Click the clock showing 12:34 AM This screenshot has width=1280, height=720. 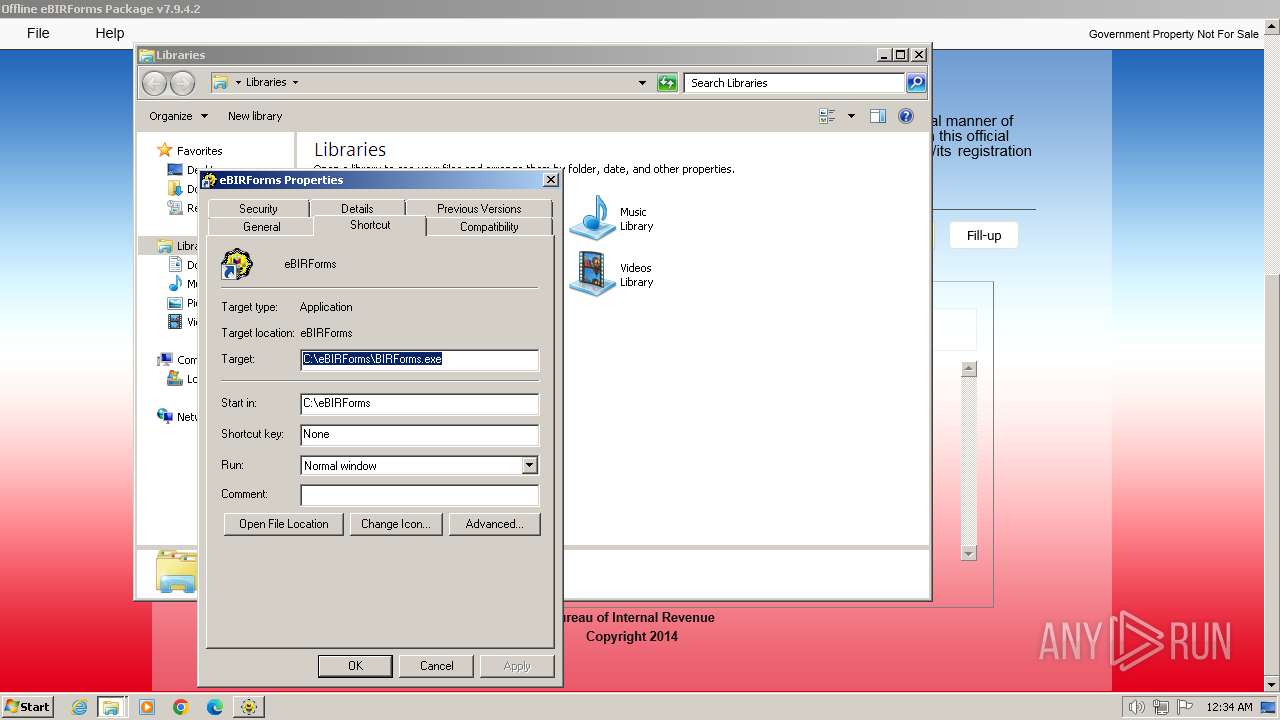tap(1229, 707)
